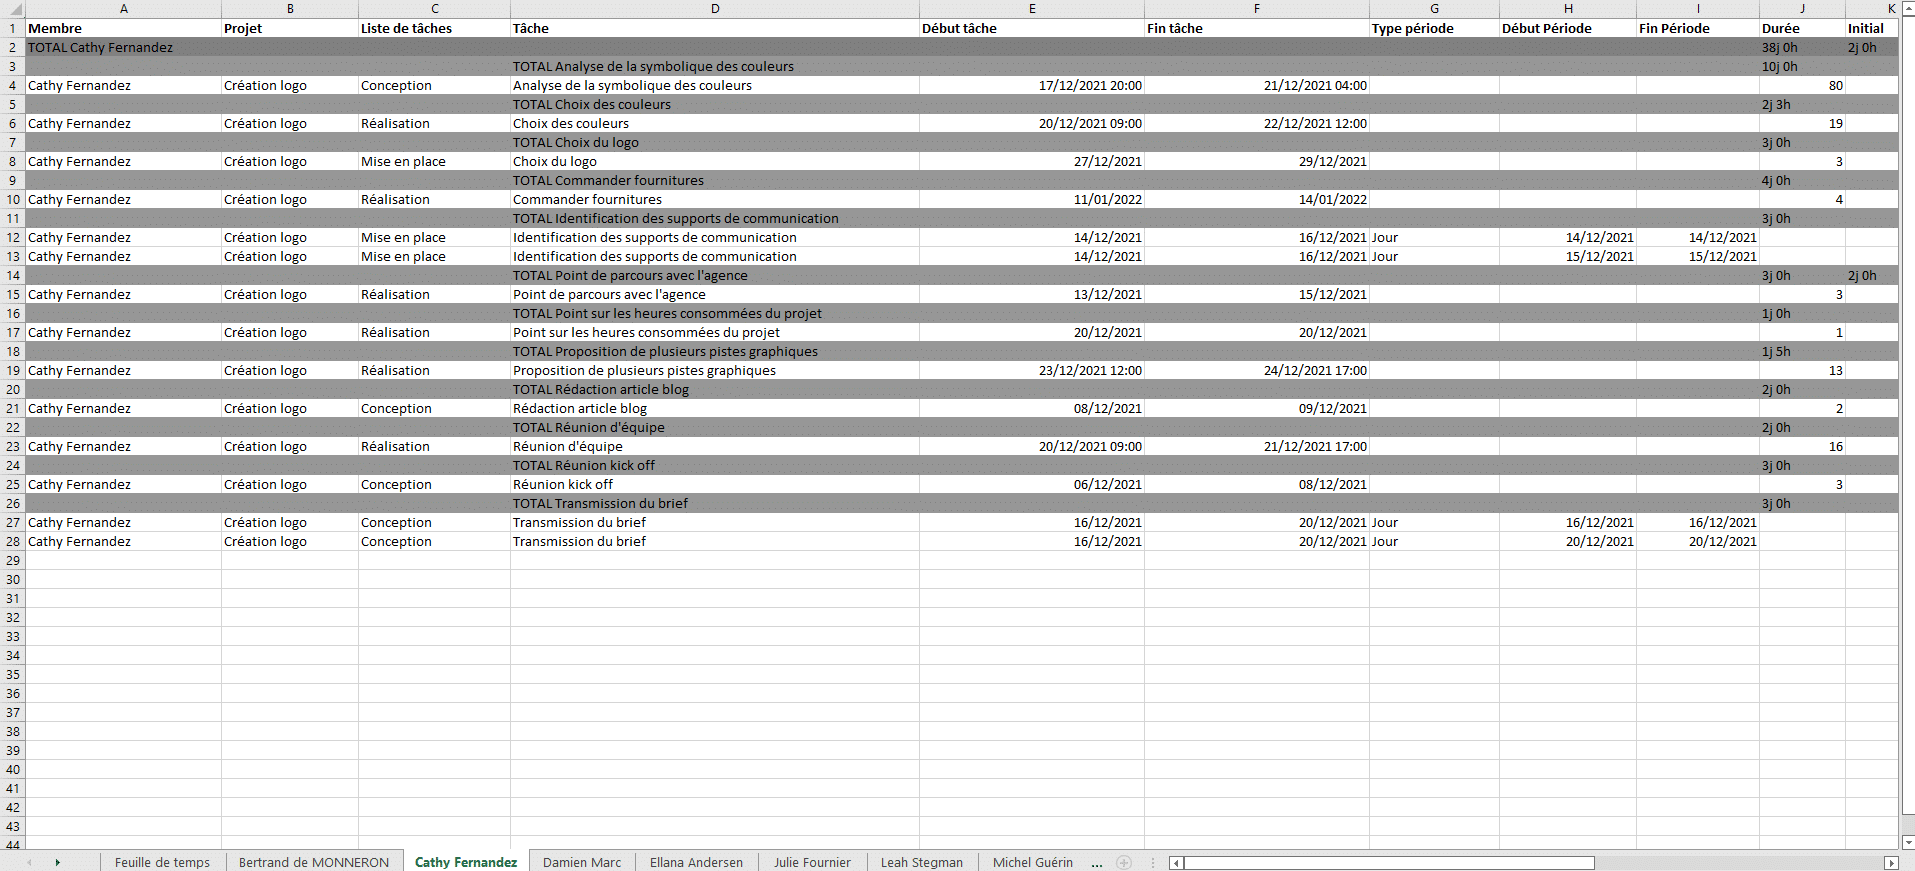This screenshot has width=1915, height=871.
Task: Click the 17/12/2021 20:00 start date cell
Action: (1032, 85)
